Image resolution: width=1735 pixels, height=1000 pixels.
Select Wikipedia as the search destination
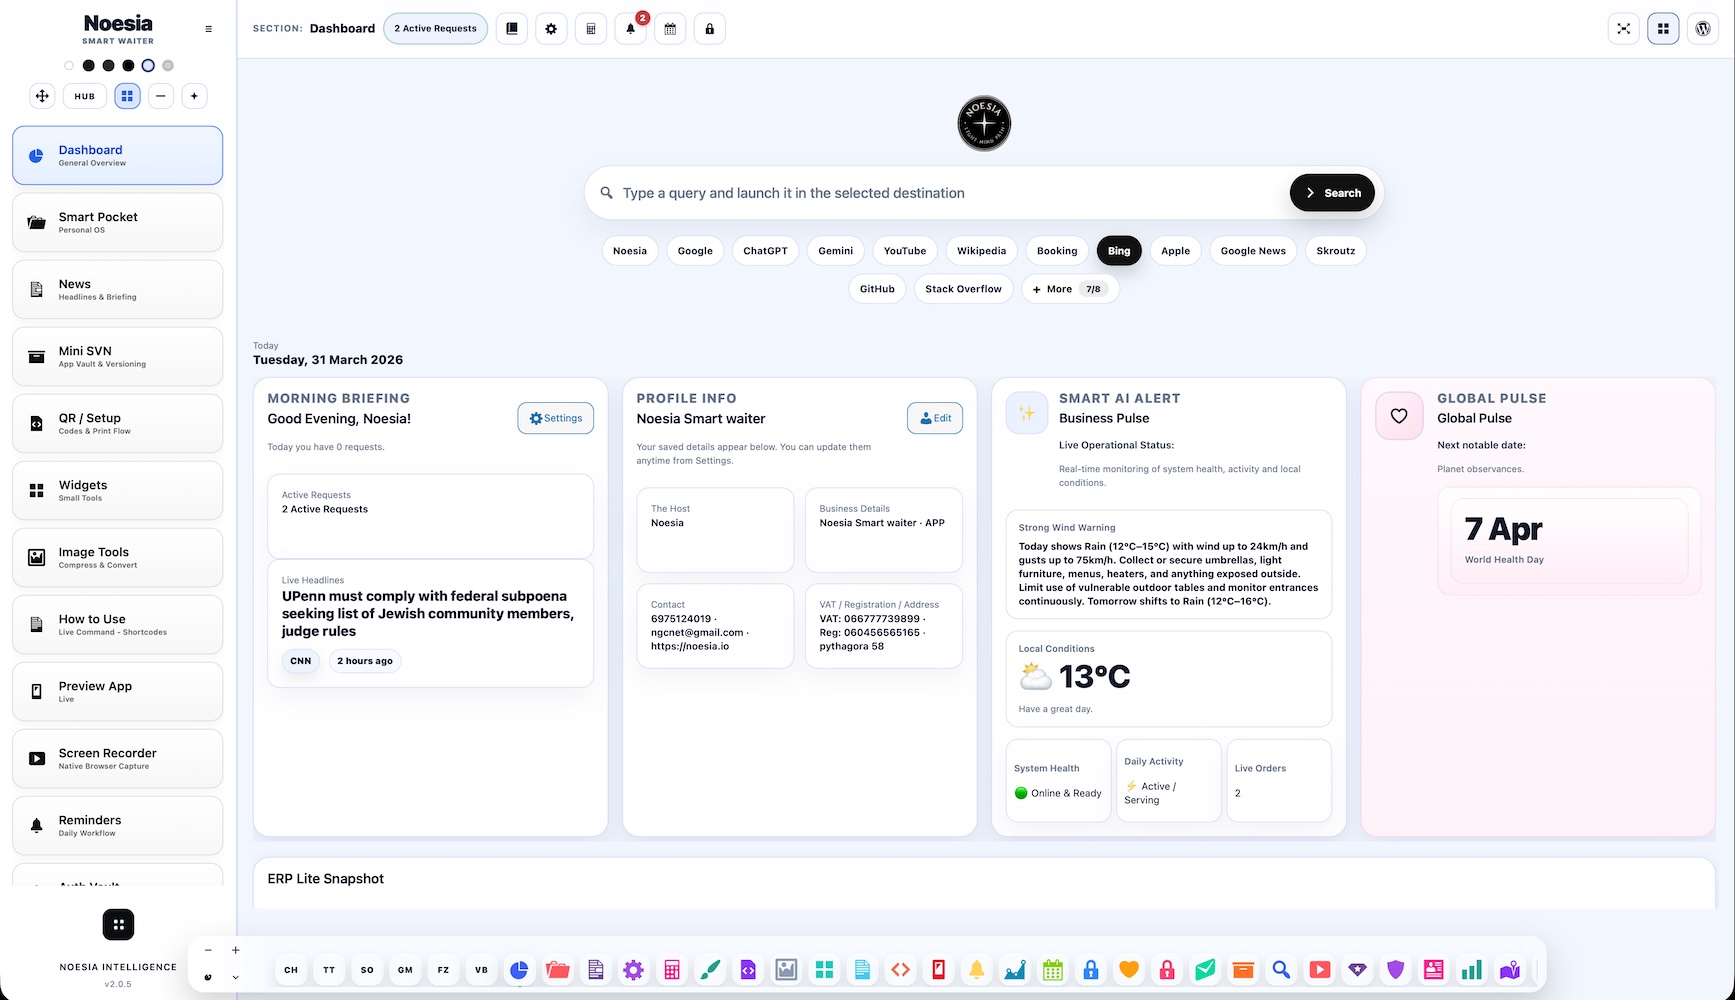981,251
